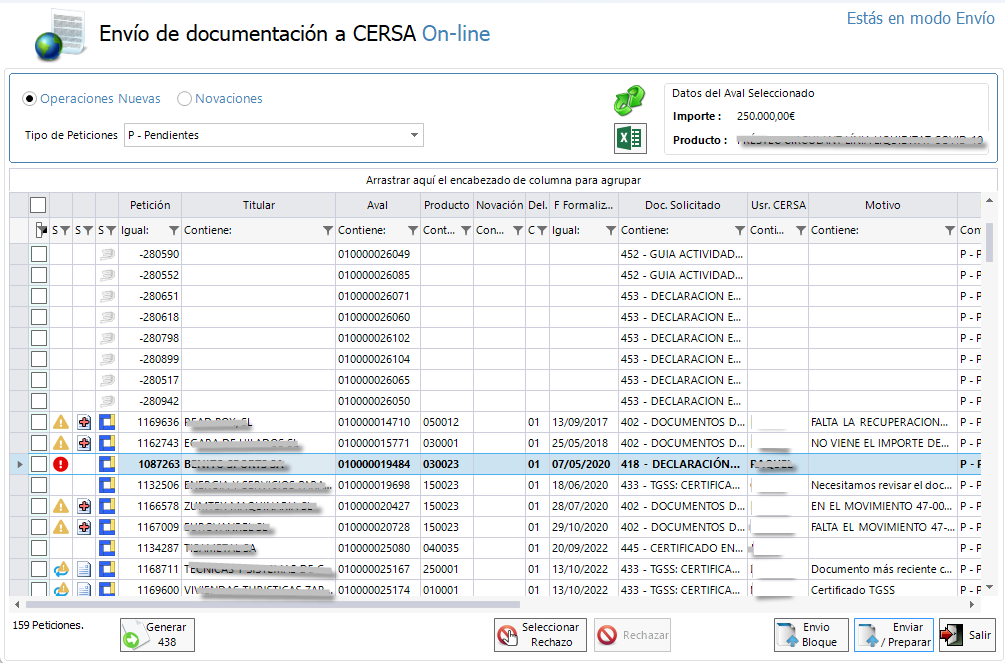Click the "159 Peticiones." count label
Viewport: 1005px width, 663px height.
click(x=48, y=625)
